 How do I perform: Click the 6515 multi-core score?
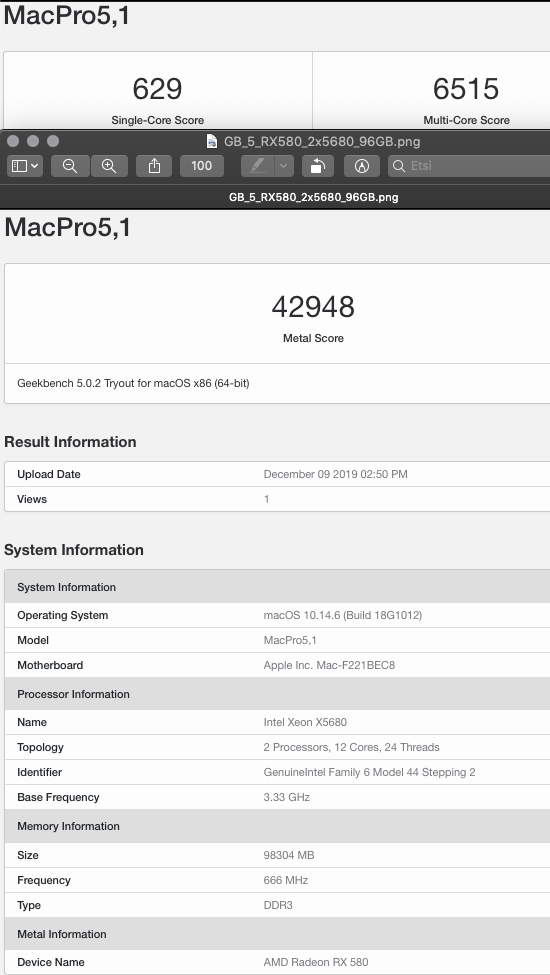[x=466, y=89]
